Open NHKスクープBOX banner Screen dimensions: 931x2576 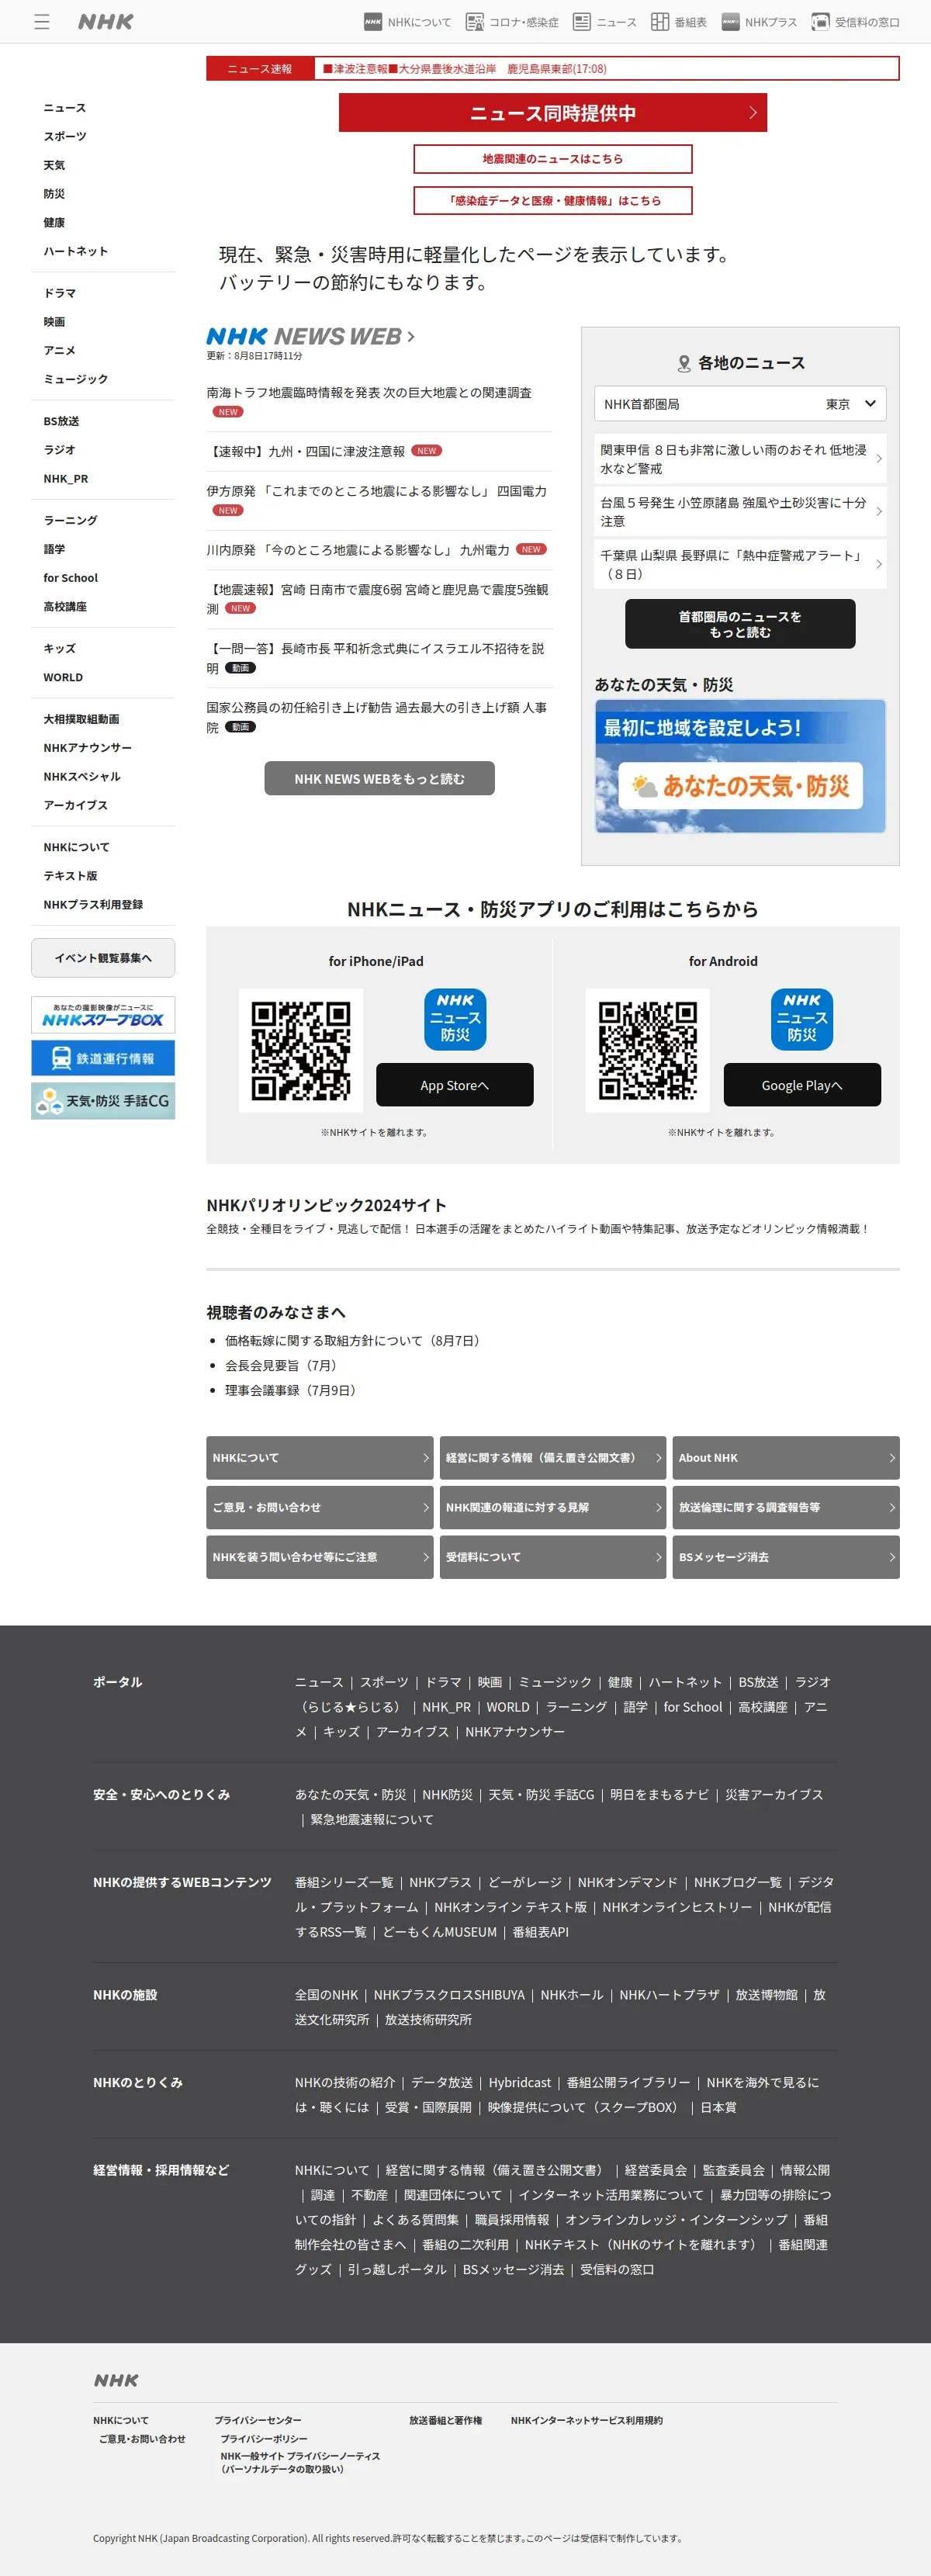coord(103,1014)
